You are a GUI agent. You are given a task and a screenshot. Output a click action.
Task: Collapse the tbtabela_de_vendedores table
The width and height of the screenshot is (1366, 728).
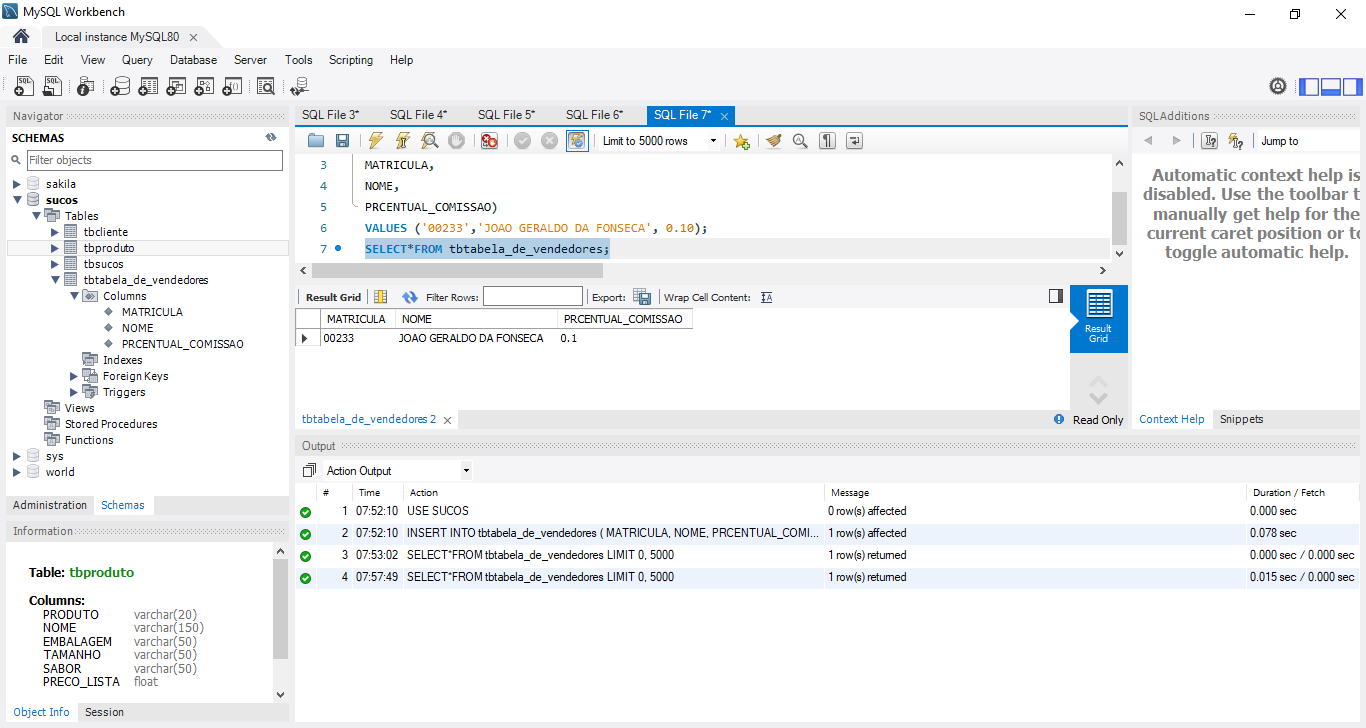coord(55,280)
